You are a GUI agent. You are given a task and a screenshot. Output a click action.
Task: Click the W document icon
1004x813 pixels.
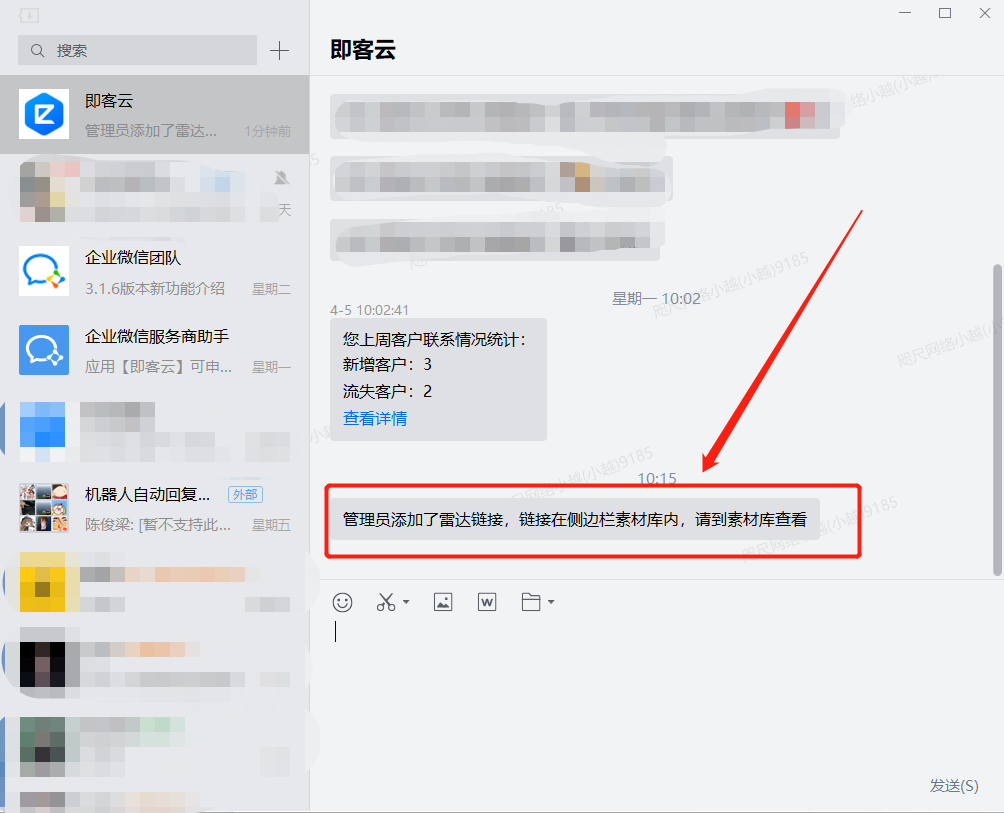[x=487, y=602]
